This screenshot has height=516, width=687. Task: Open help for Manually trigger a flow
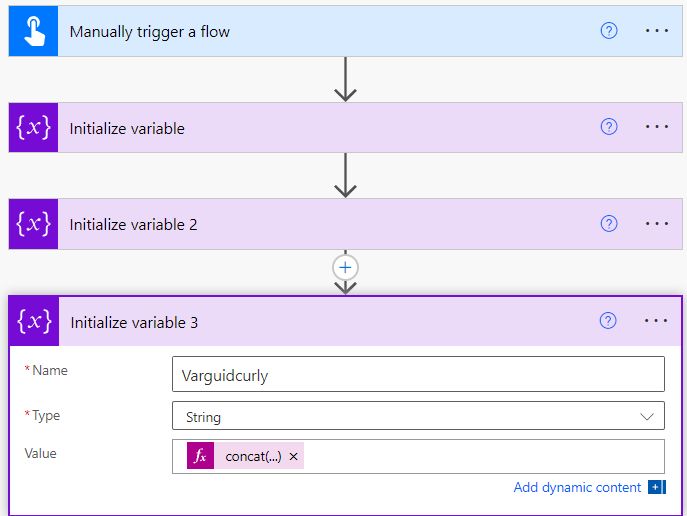coord(609,31)
